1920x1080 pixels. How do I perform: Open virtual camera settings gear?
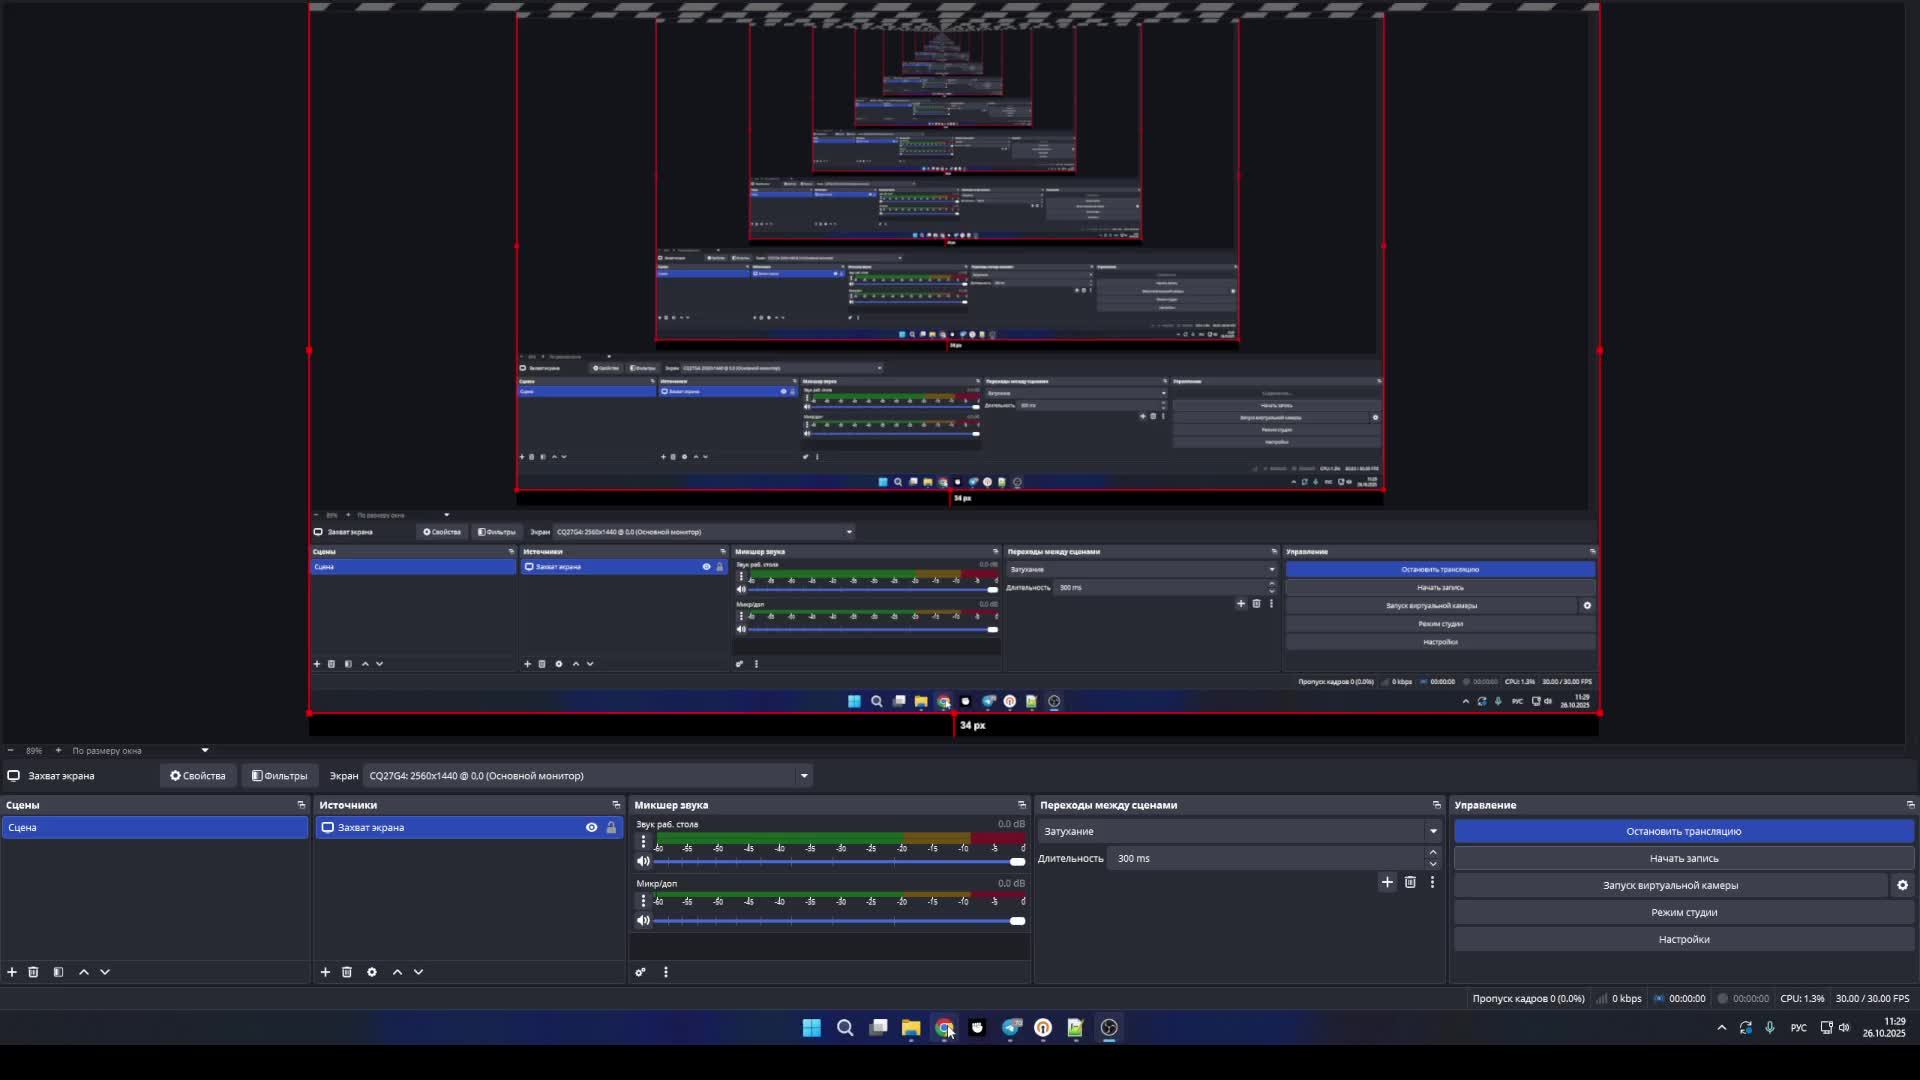coord(1902,885)
